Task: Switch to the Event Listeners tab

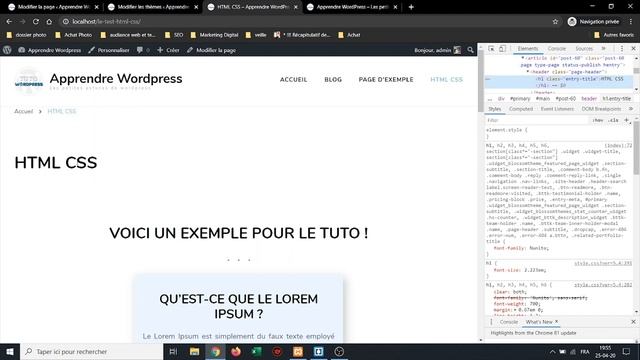Action: 557,109
